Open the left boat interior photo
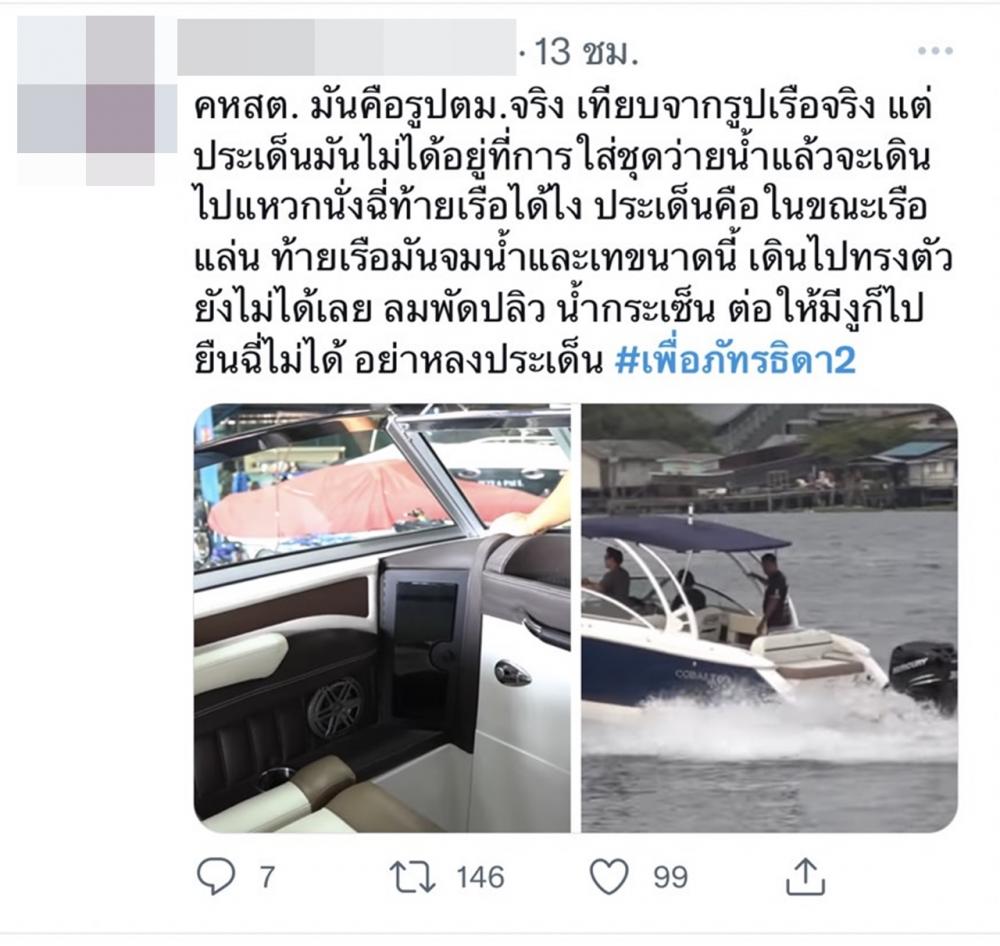 (x=382, y=618)
